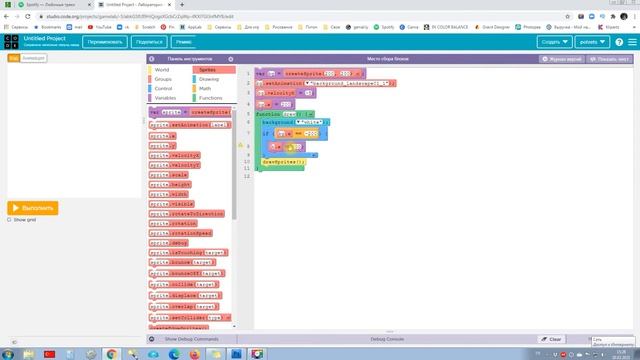The width and height of the screenshot is (640, 360).
Task: Click the arrow to add else to if block
Action: click(x=314, y=155)
